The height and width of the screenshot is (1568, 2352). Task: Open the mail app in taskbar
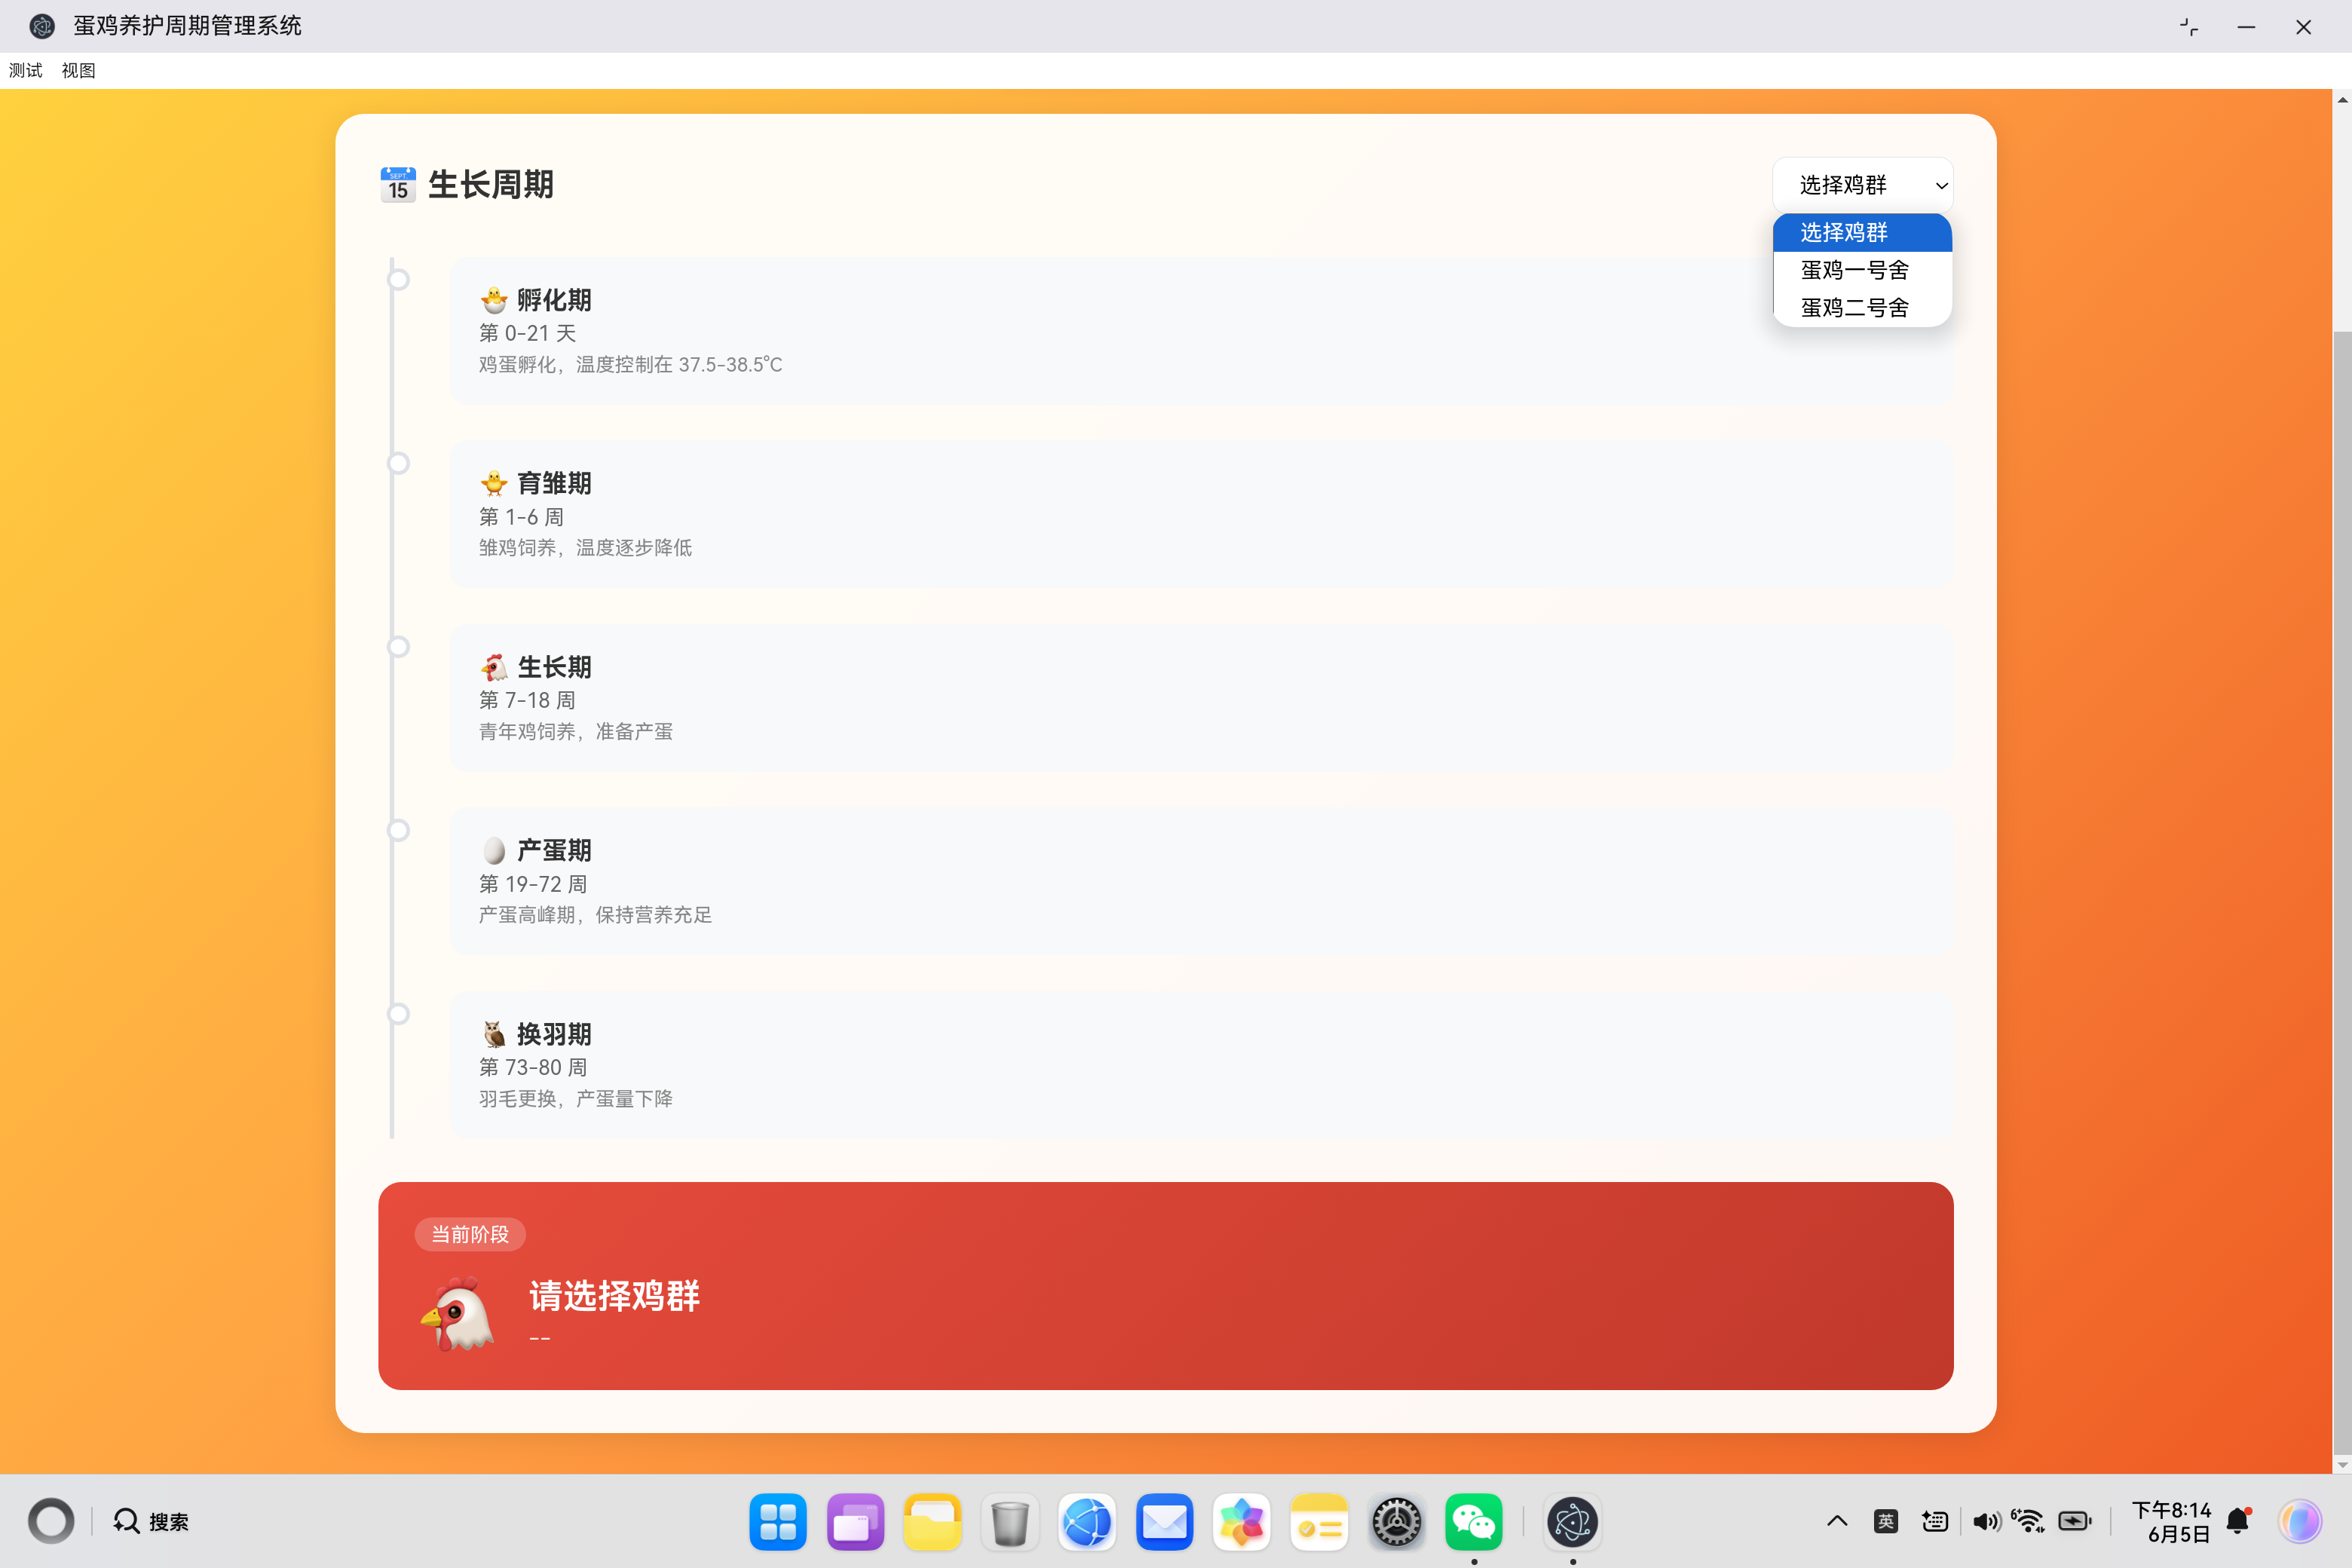point(1164,1522)
